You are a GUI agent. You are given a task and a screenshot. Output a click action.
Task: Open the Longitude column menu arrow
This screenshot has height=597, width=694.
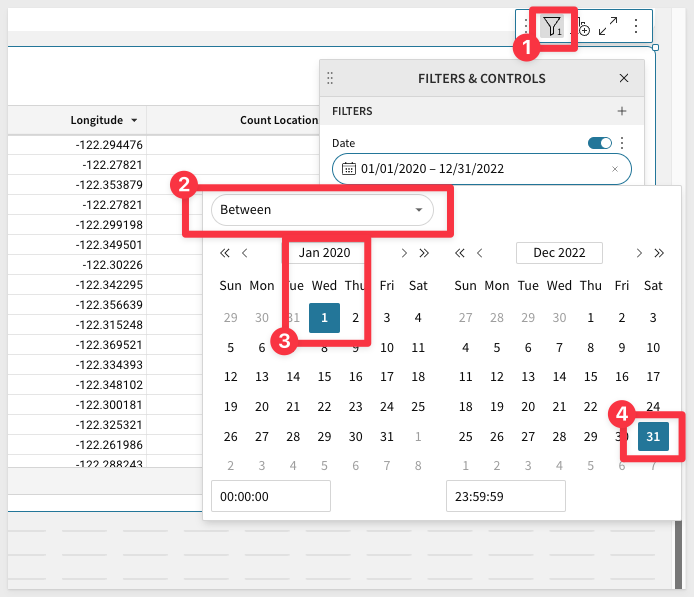click(134, 121)
